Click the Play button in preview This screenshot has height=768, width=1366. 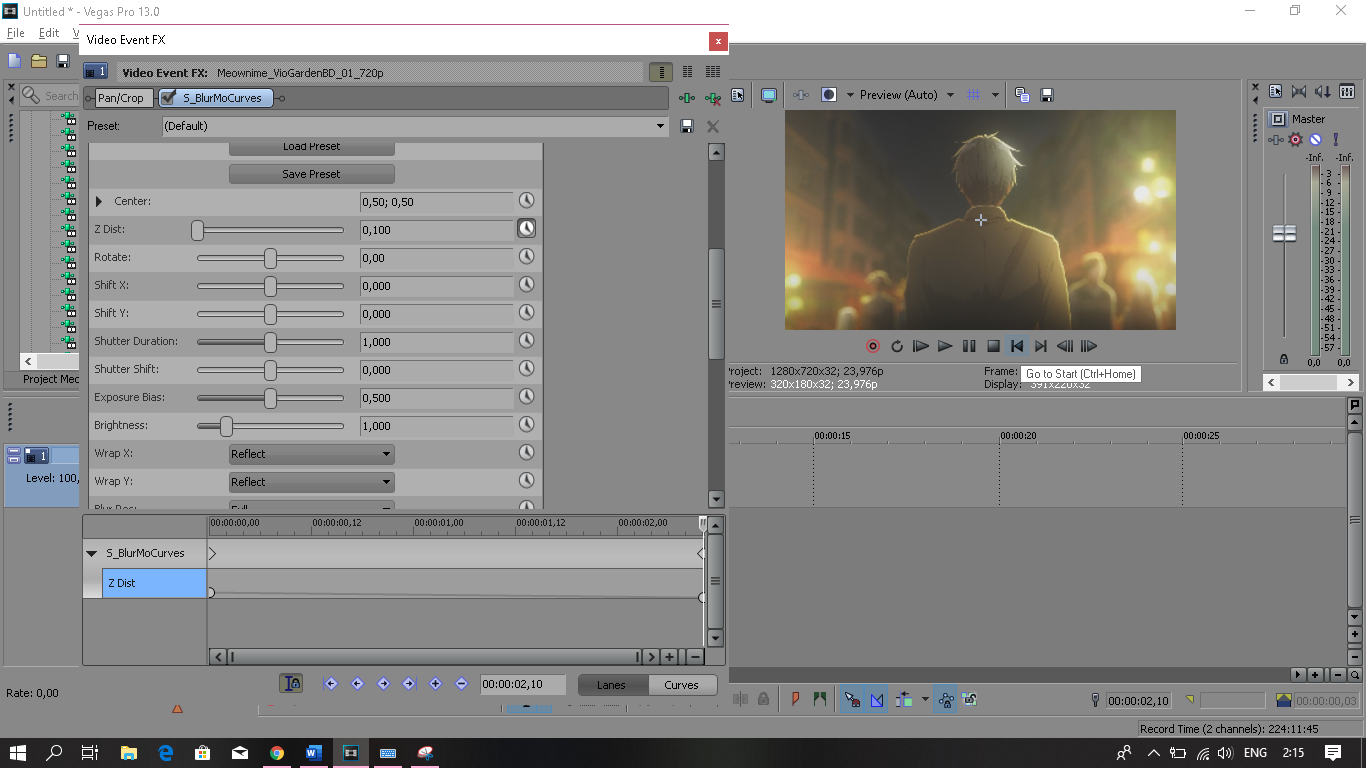point(945,346)
